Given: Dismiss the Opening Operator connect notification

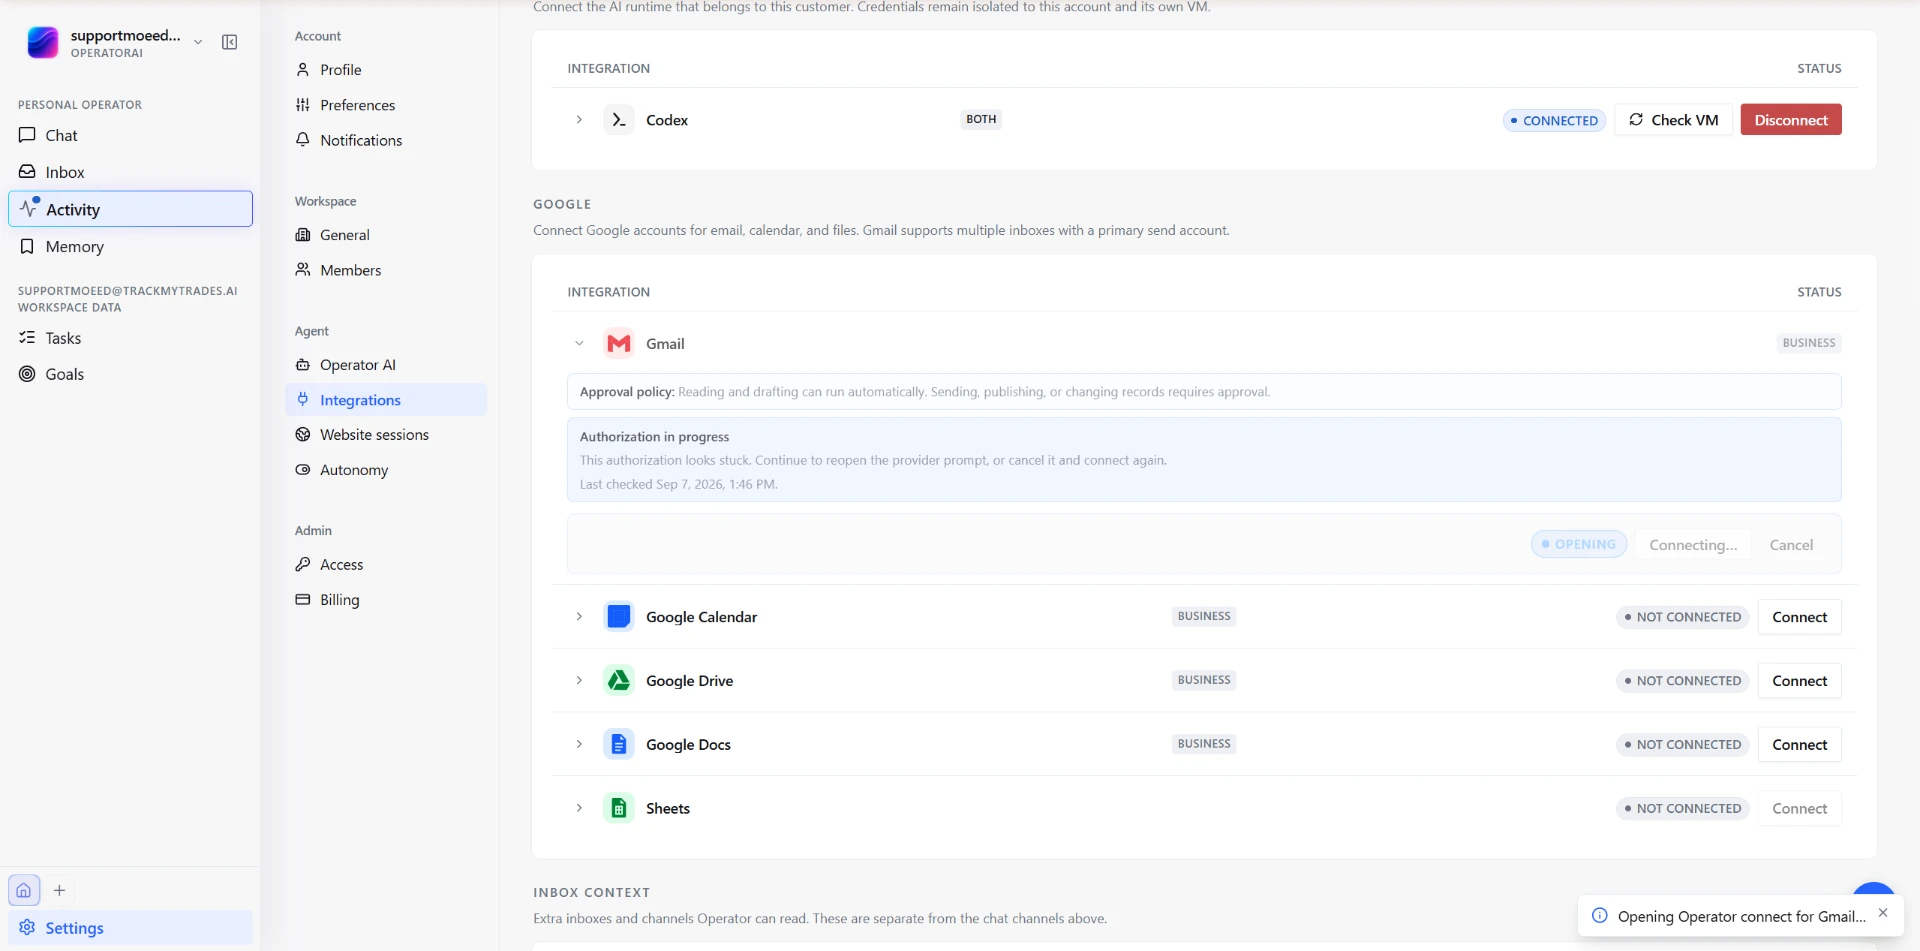Looking at the screenshot, I should 1883,913.
